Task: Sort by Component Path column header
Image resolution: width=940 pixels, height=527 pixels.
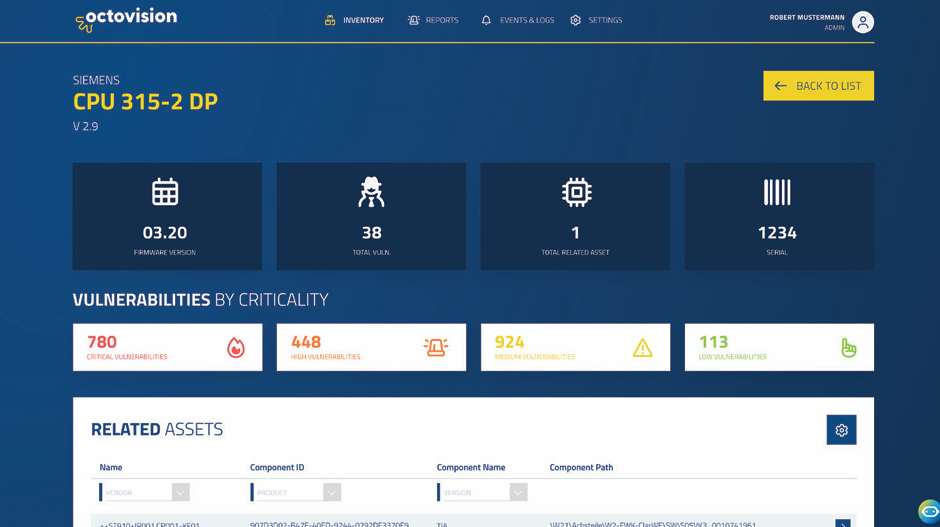Action: point(581,468)
